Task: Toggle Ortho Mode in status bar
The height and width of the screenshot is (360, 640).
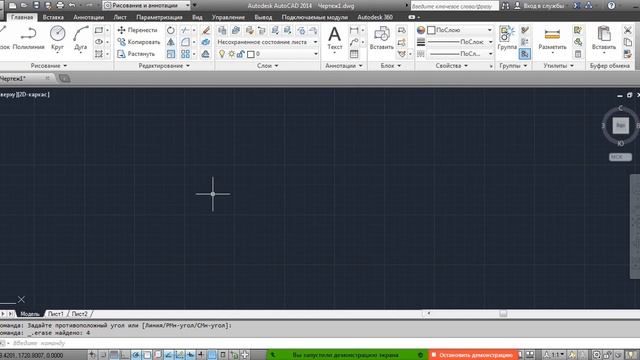Action: coord(125,355)
